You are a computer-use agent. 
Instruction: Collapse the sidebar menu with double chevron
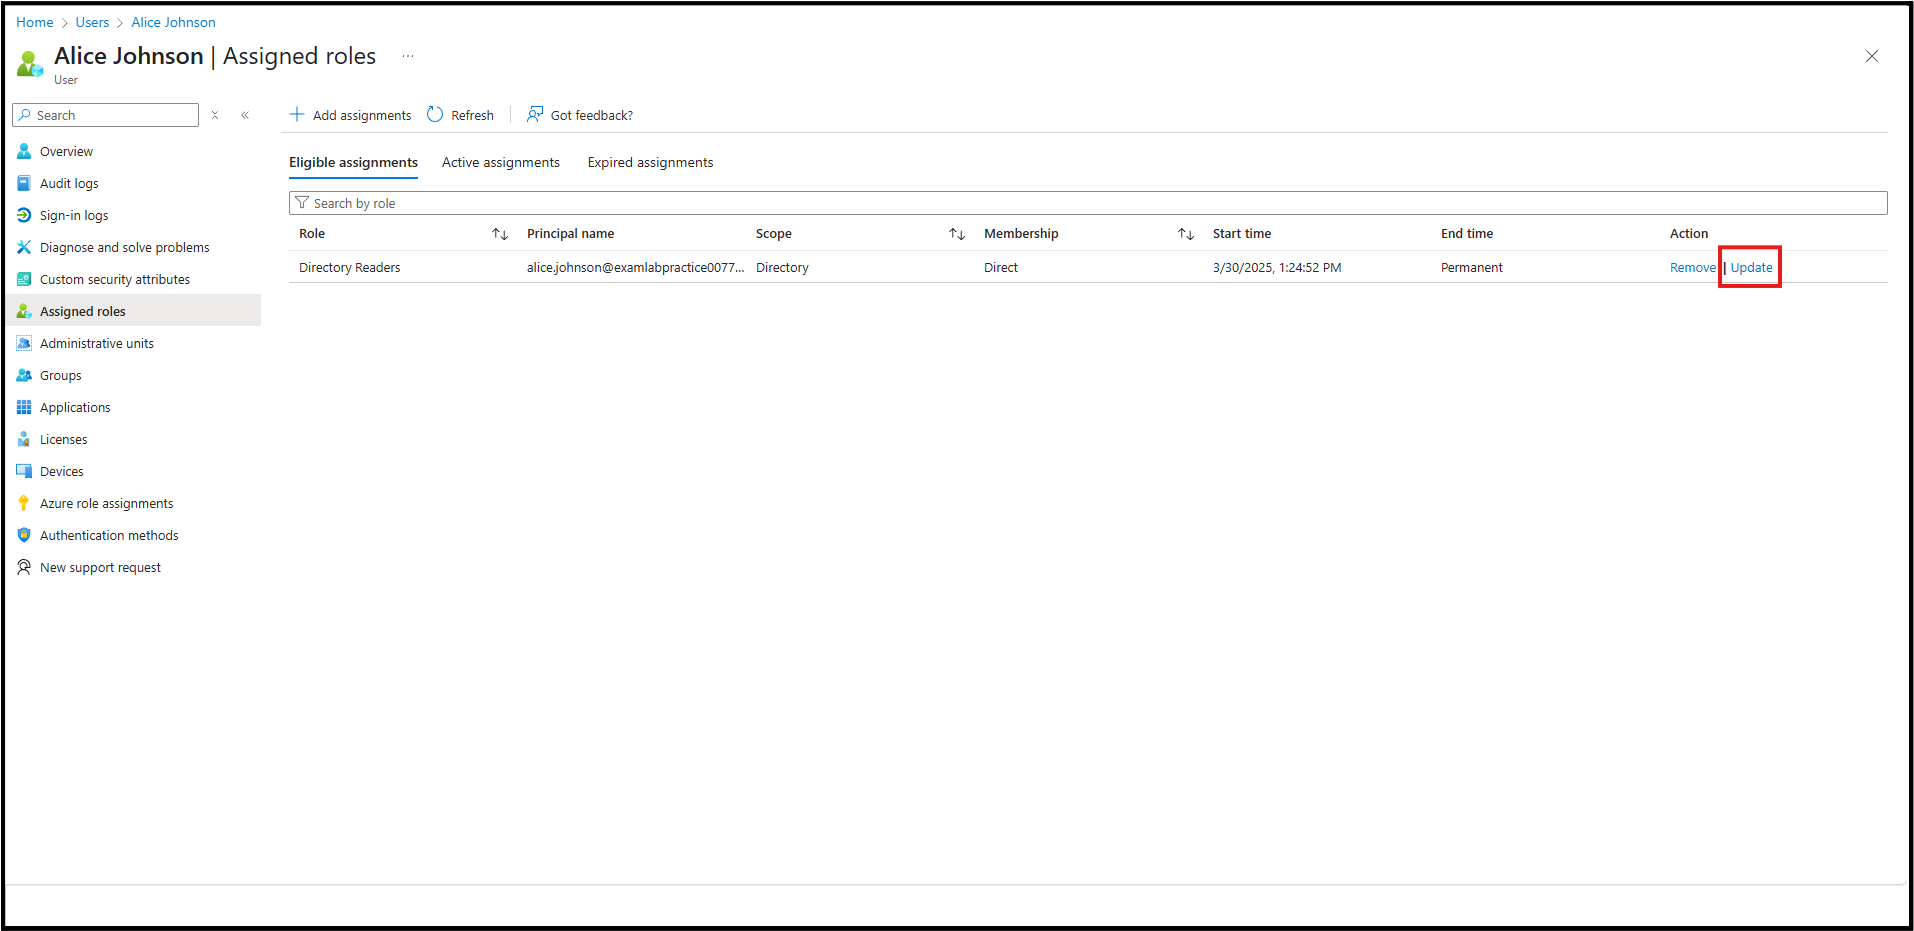pyautogui.click(x=245, y=115)
